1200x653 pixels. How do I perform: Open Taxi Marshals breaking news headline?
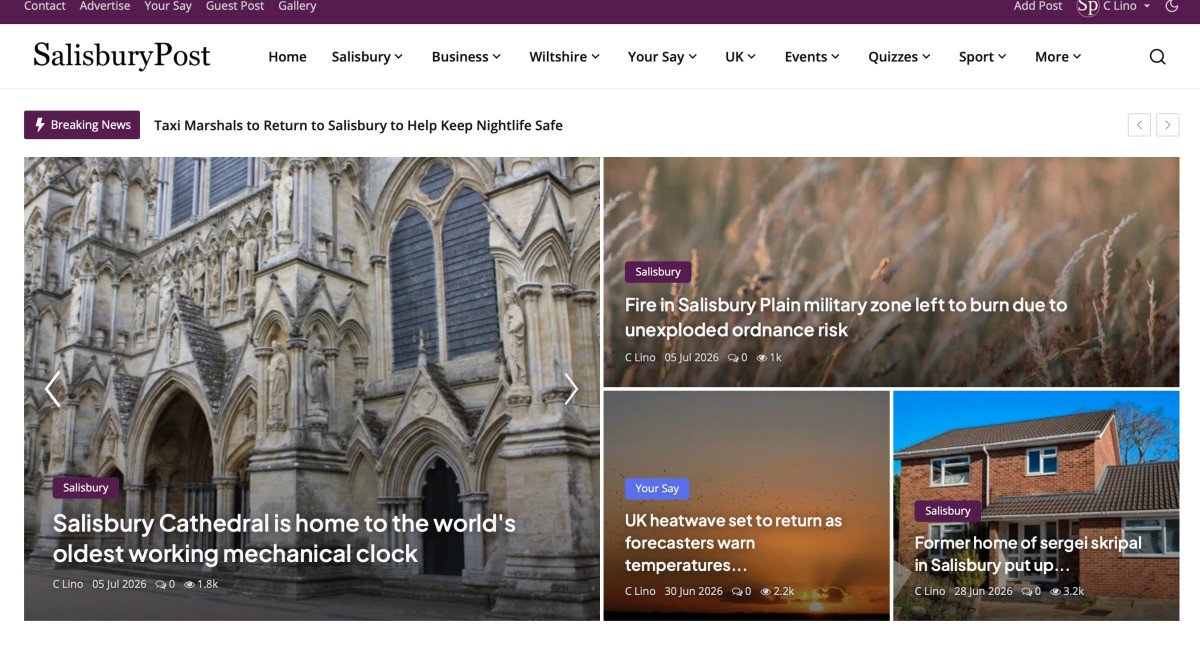pos(358,125)
